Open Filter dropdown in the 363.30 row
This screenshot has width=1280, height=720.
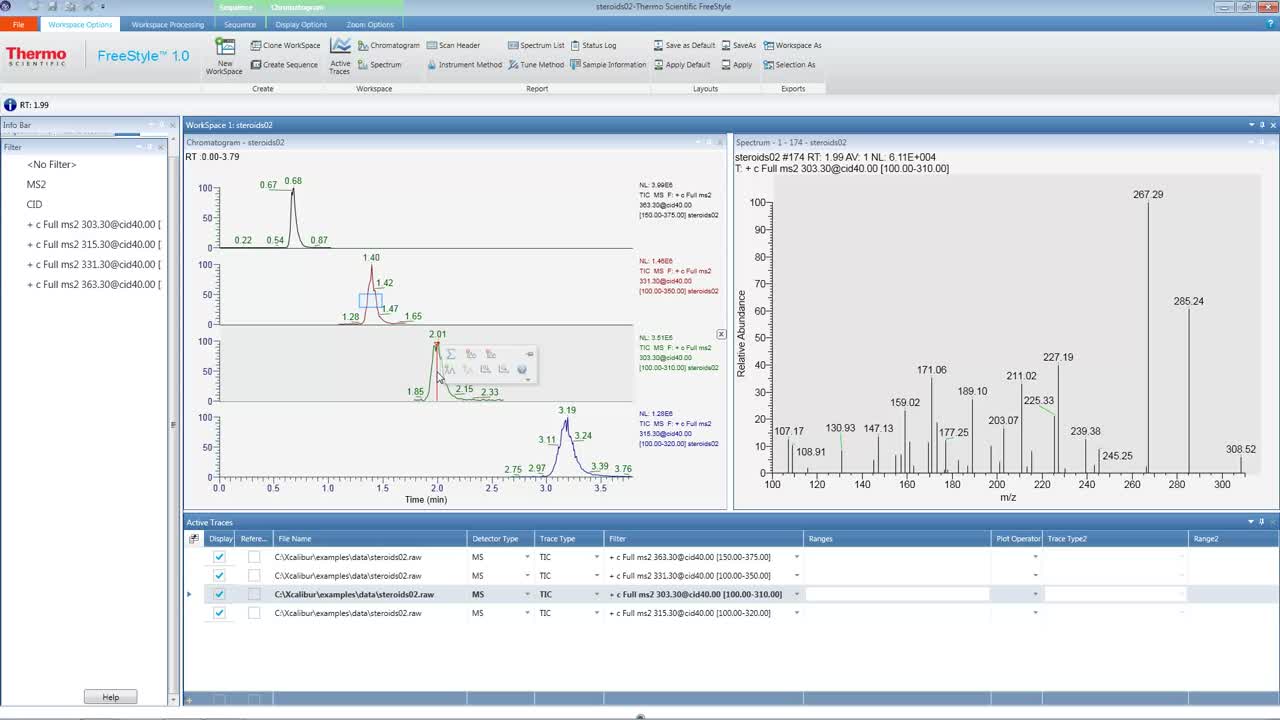[x=797, y=557]
